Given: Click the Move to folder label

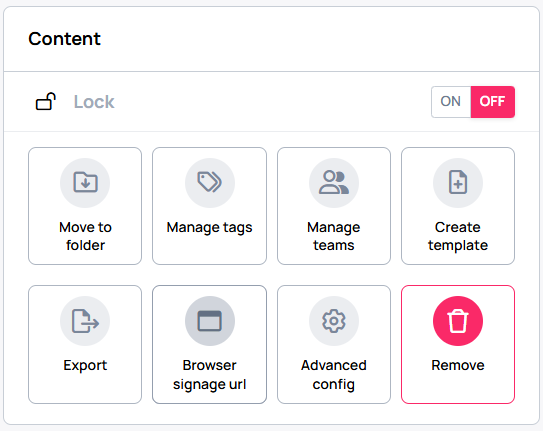Looking at the screenshot, I should pyautogui.click(x=85, y=236).
